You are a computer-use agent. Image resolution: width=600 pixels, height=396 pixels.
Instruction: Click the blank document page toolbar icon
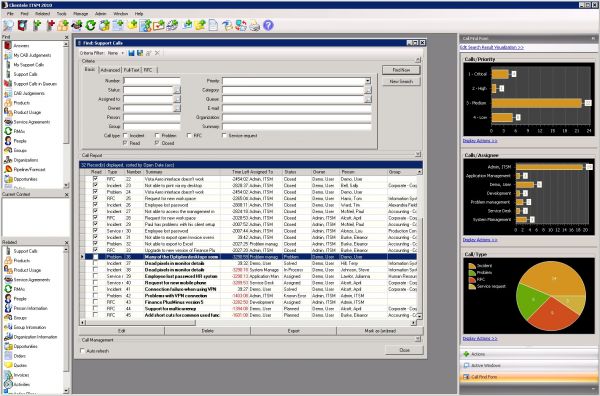214,26
